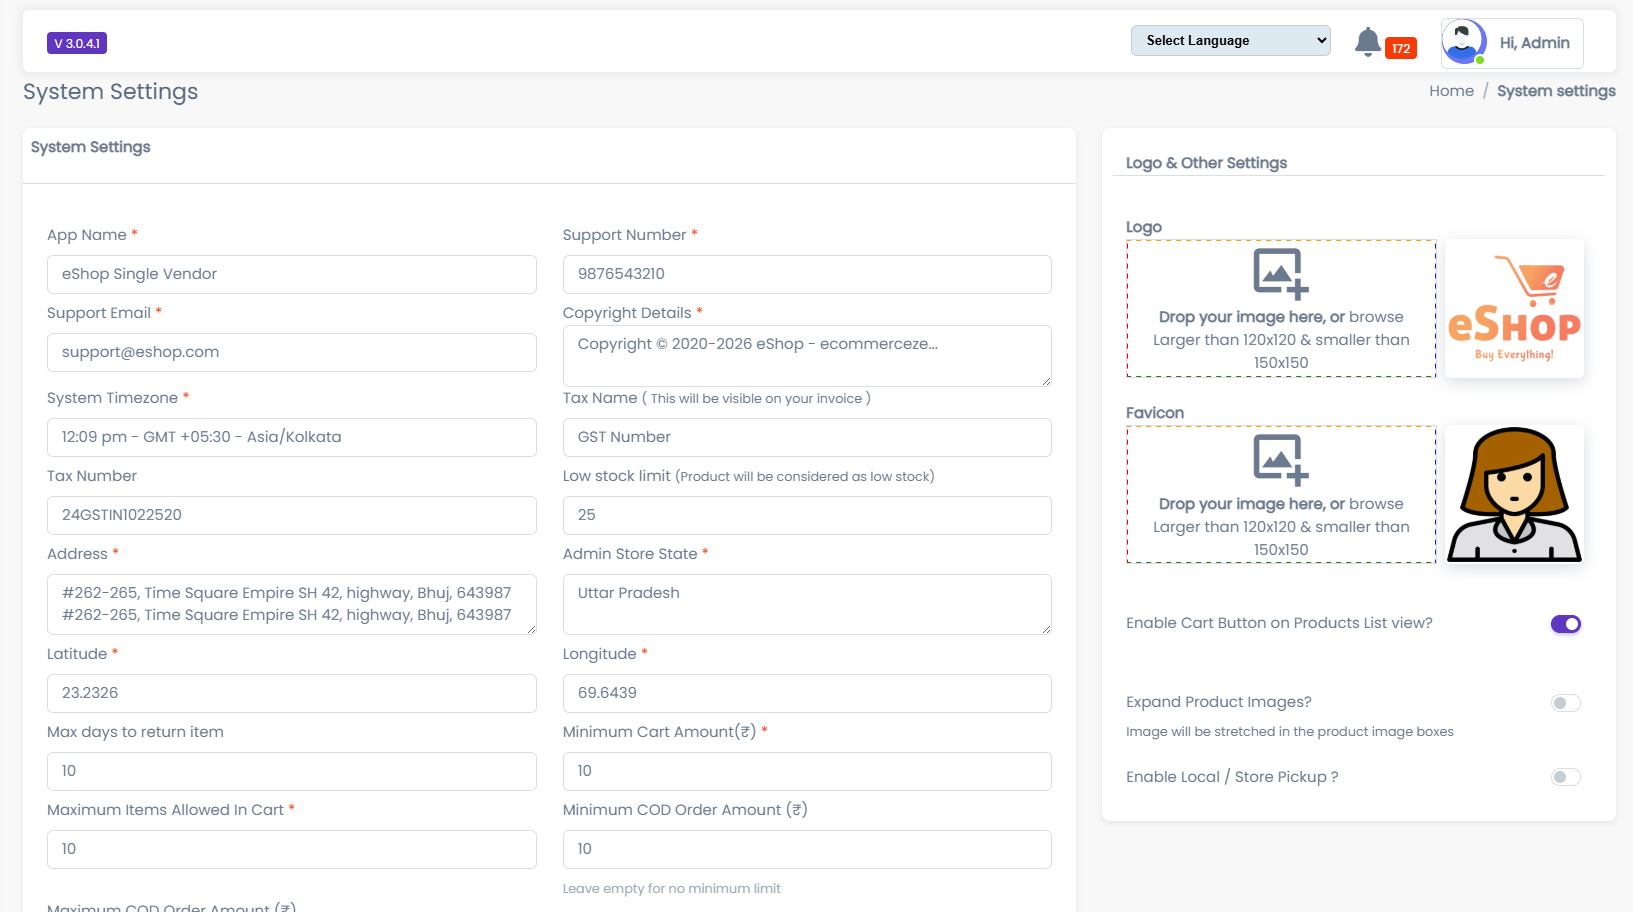Click the 172 notification count badge
The image size is (1633, 912).
(1401, 48)
